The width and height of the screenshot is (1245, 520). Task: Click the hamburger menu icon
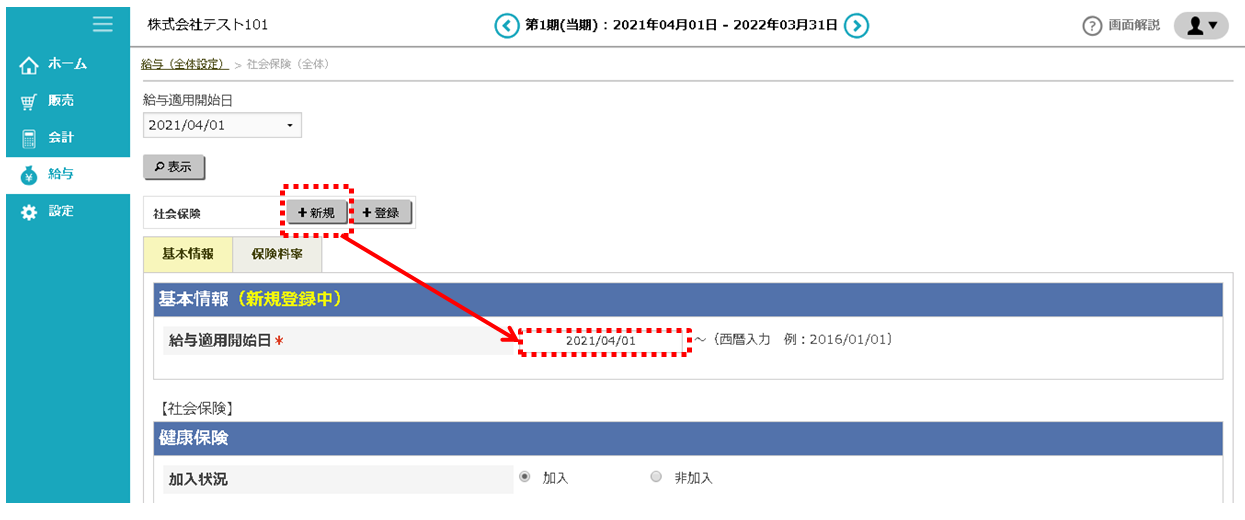click(x=102, y=24)
